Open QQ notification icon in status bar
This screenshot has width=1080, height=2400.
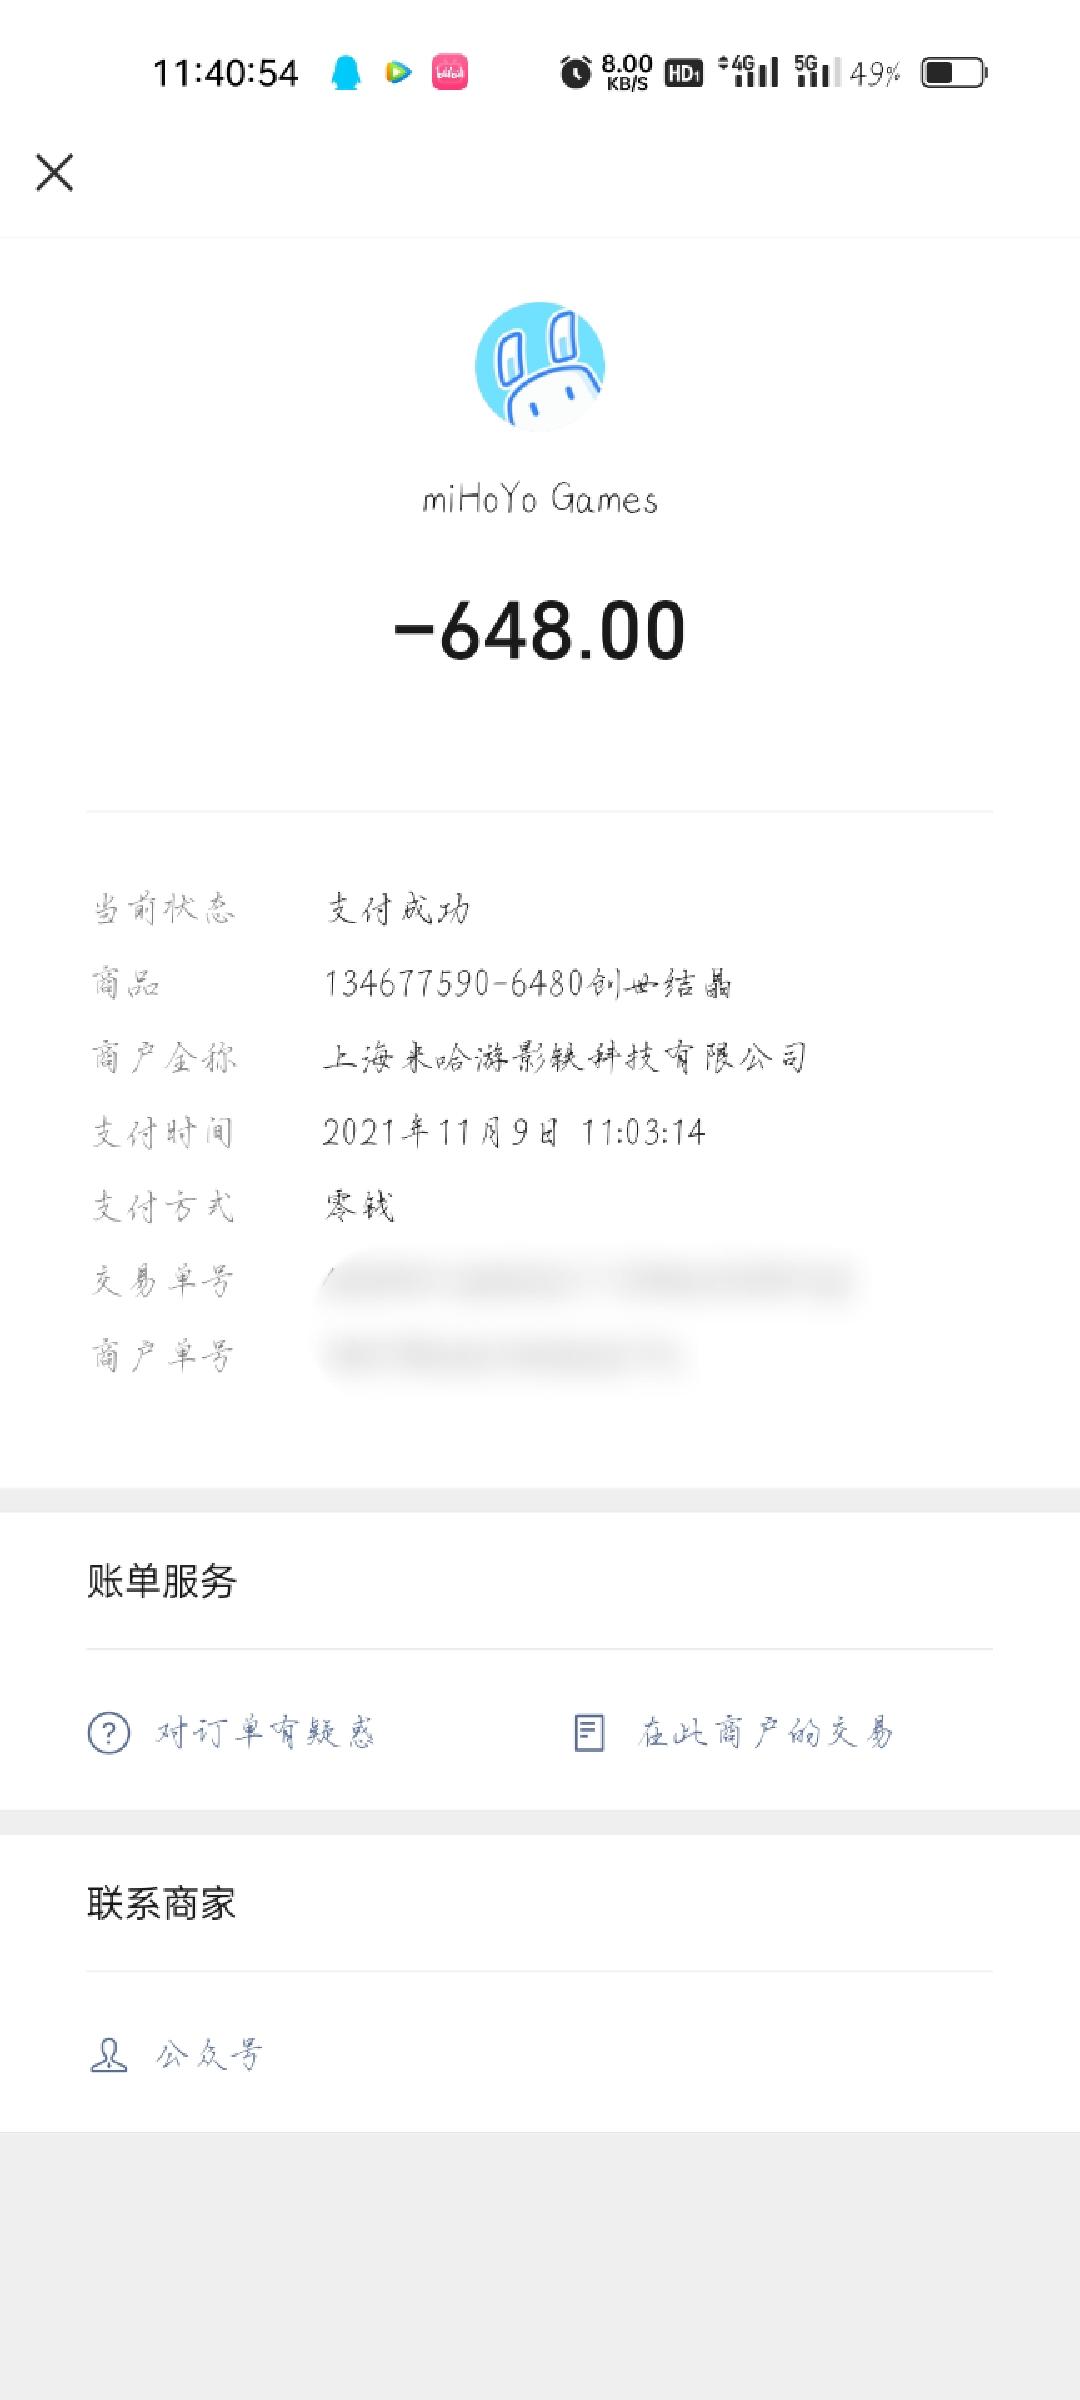pos(346,73)
